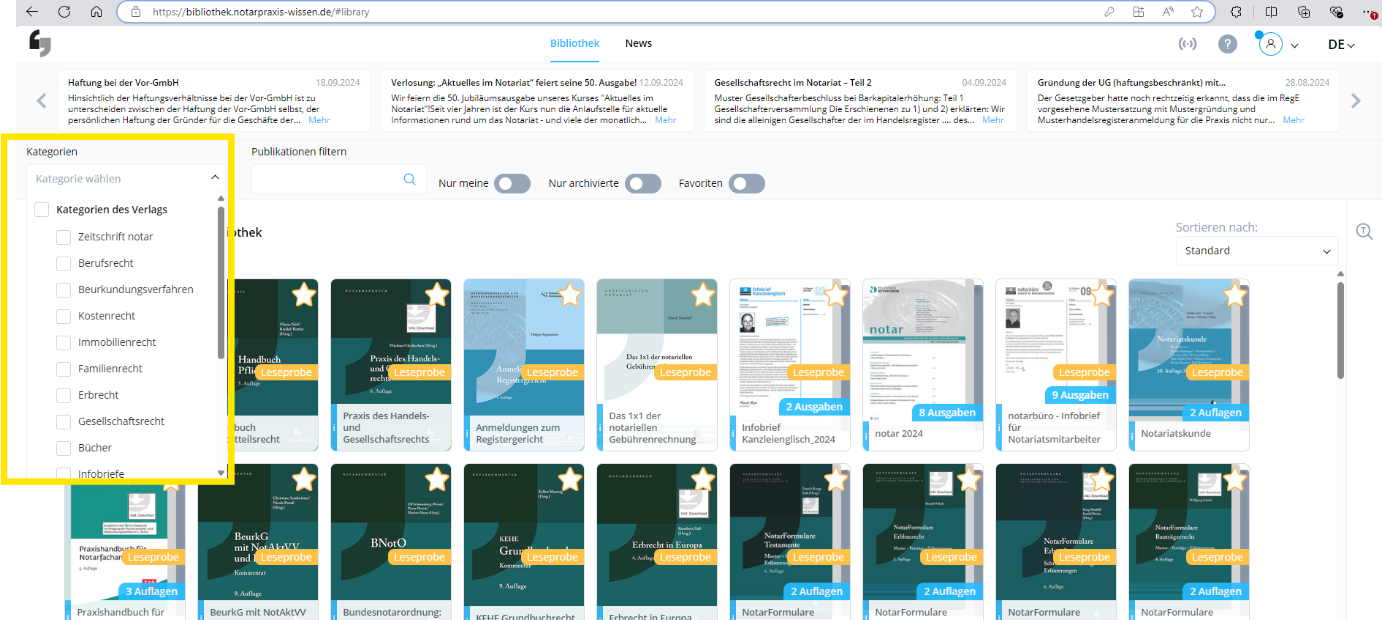Toggle Nur archivierte switch
Viewport: 1382px width, 620px height.
643,184
